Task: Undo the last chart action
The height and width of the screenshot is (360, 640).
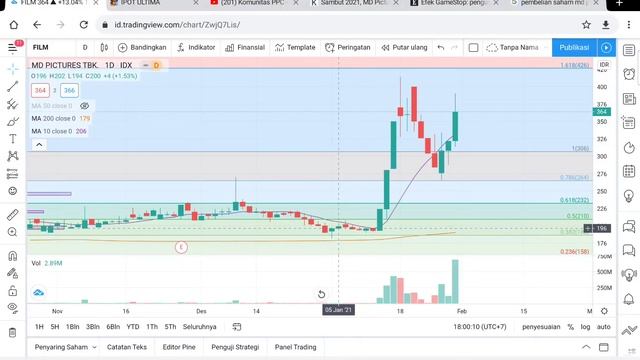Action: coord(441,48)
